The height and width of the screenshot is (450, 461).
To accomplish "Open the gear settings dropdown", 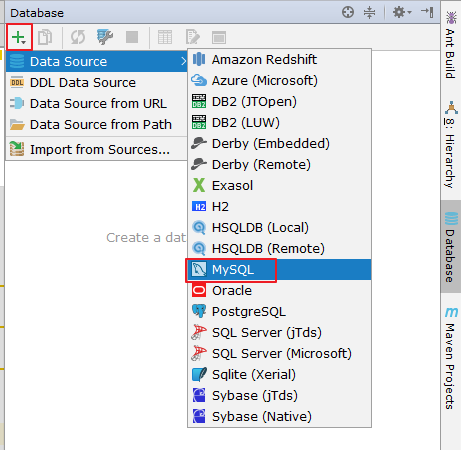I will pyautogui.click(x=402, y=13).
